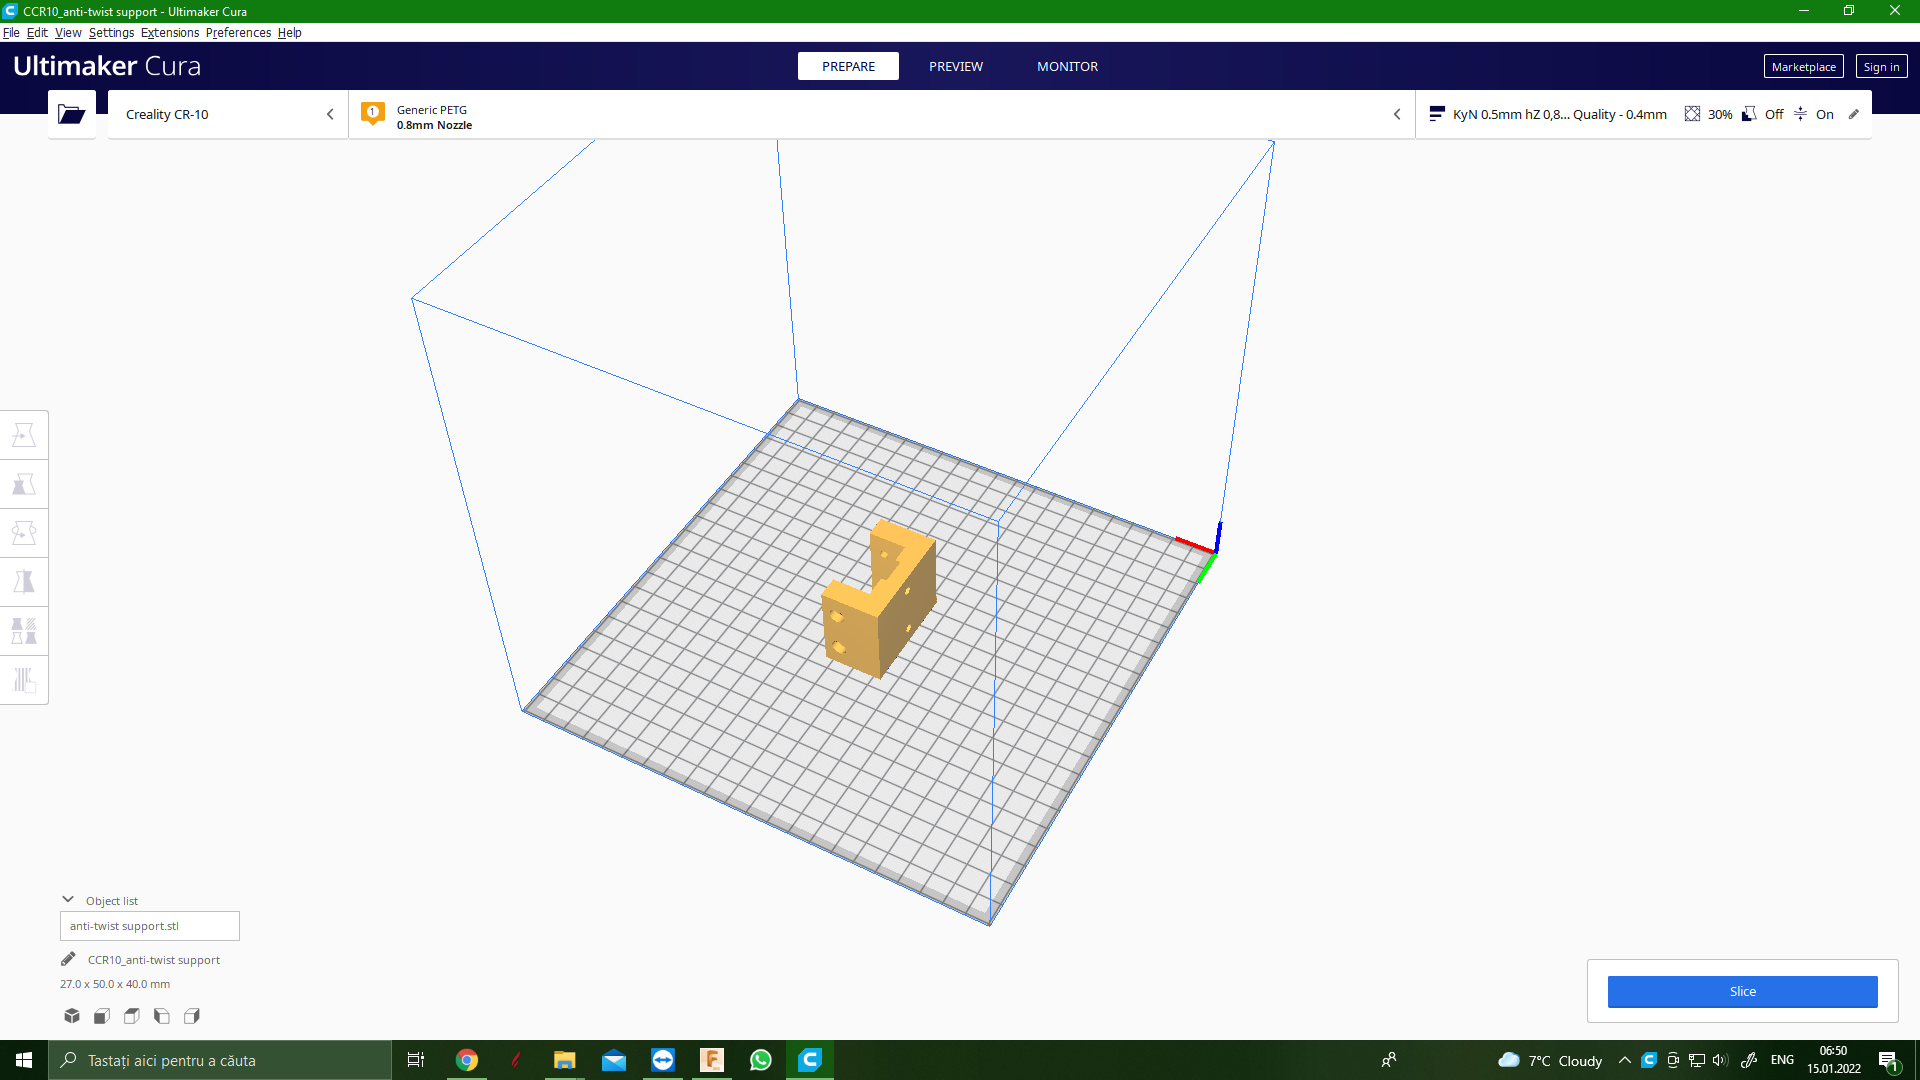Image resolution: width=1920 pixels, height=1080 pixels.
Task: Select the Rotate tool in left toolbar
Action: pyautogui.click(x=24, y=533)
